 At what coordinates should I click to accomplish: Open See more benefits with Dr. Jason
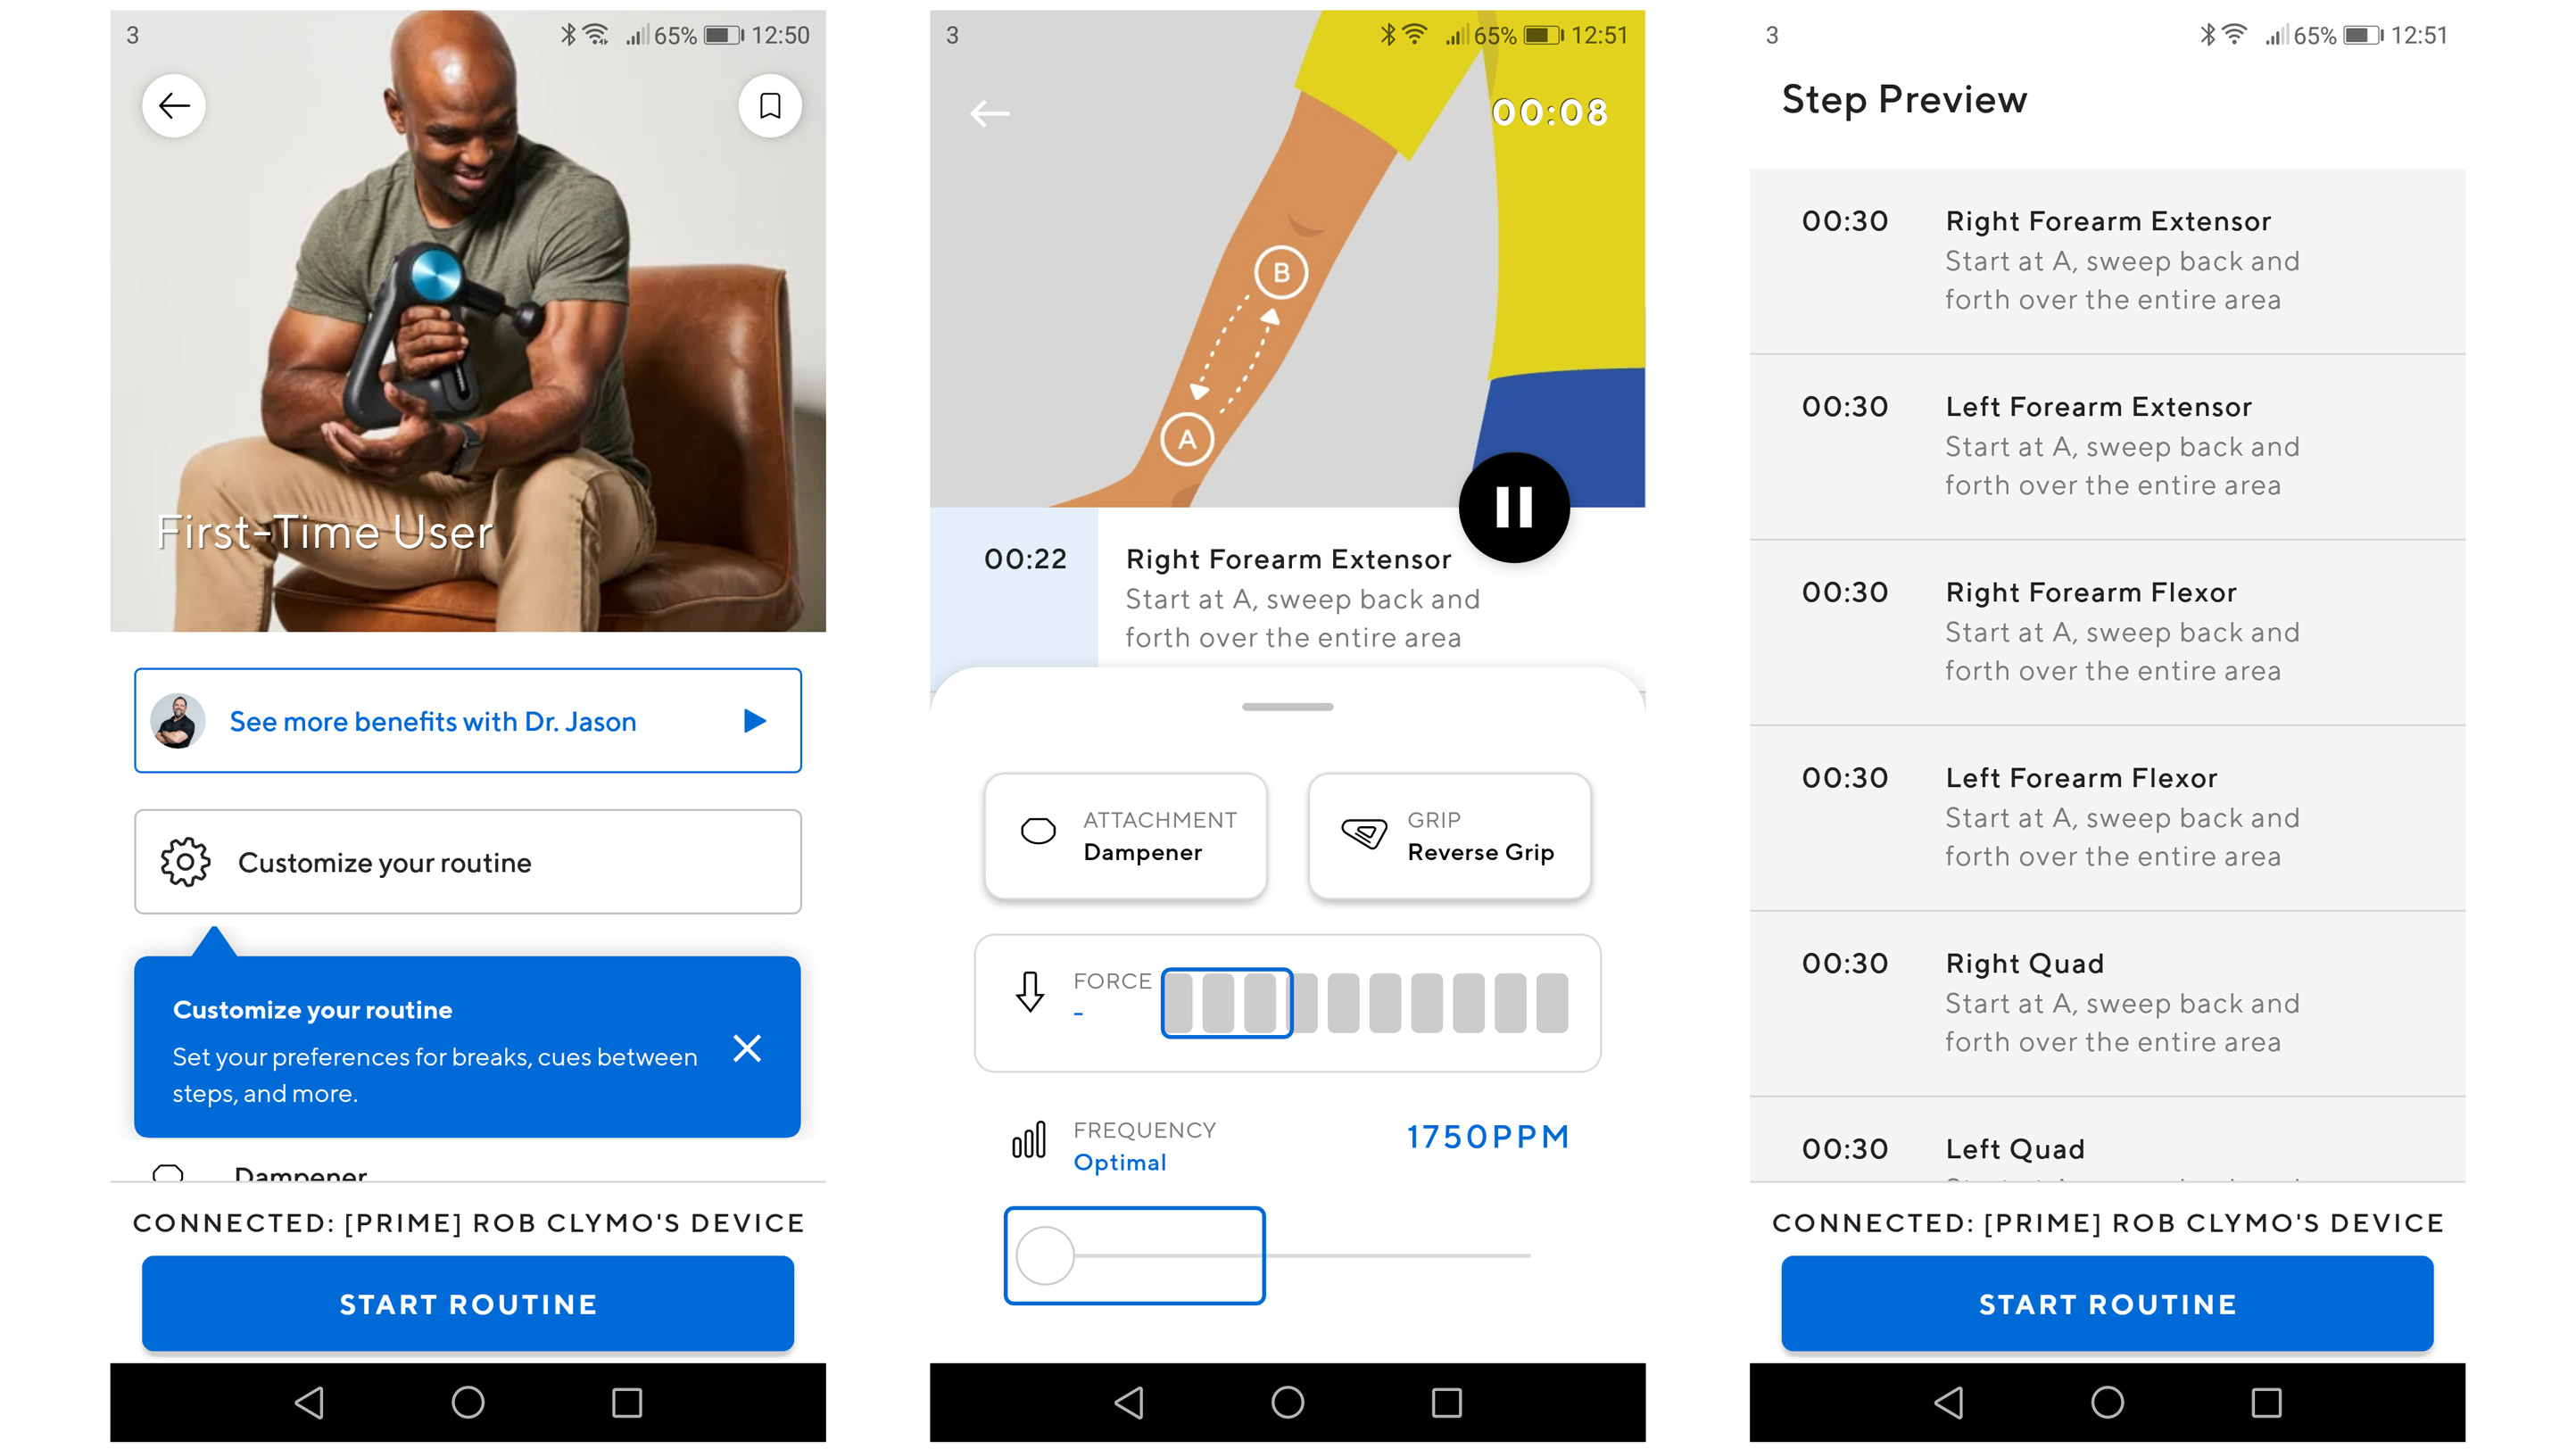[x=467, y=720]
